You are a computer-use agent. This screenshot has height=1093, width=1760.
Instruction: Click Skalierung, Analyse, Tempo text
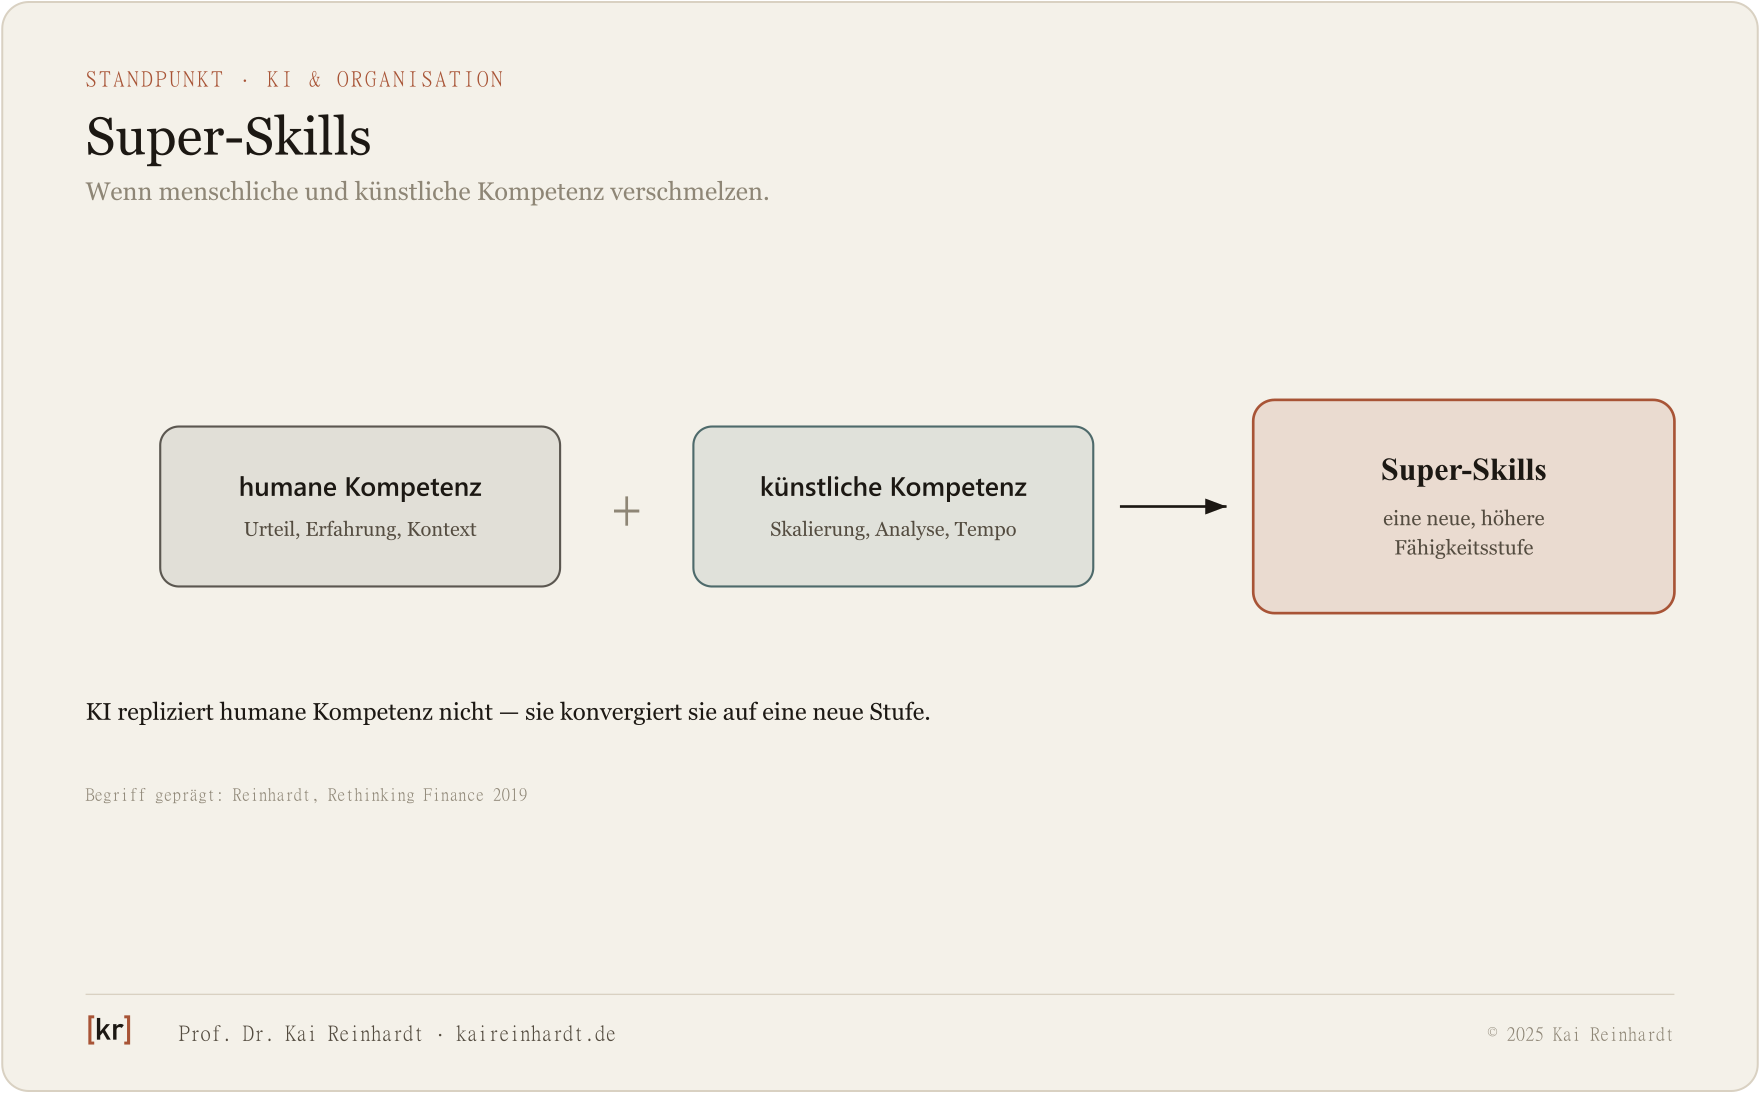893,530
